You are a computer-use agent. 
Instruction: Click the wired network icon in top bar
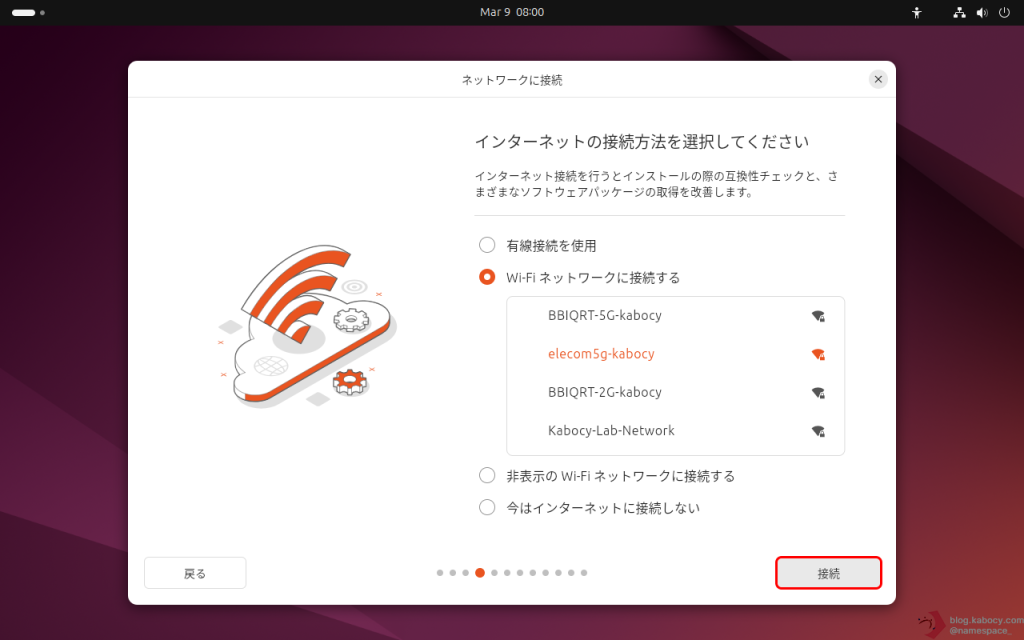(x=959, y=13)
